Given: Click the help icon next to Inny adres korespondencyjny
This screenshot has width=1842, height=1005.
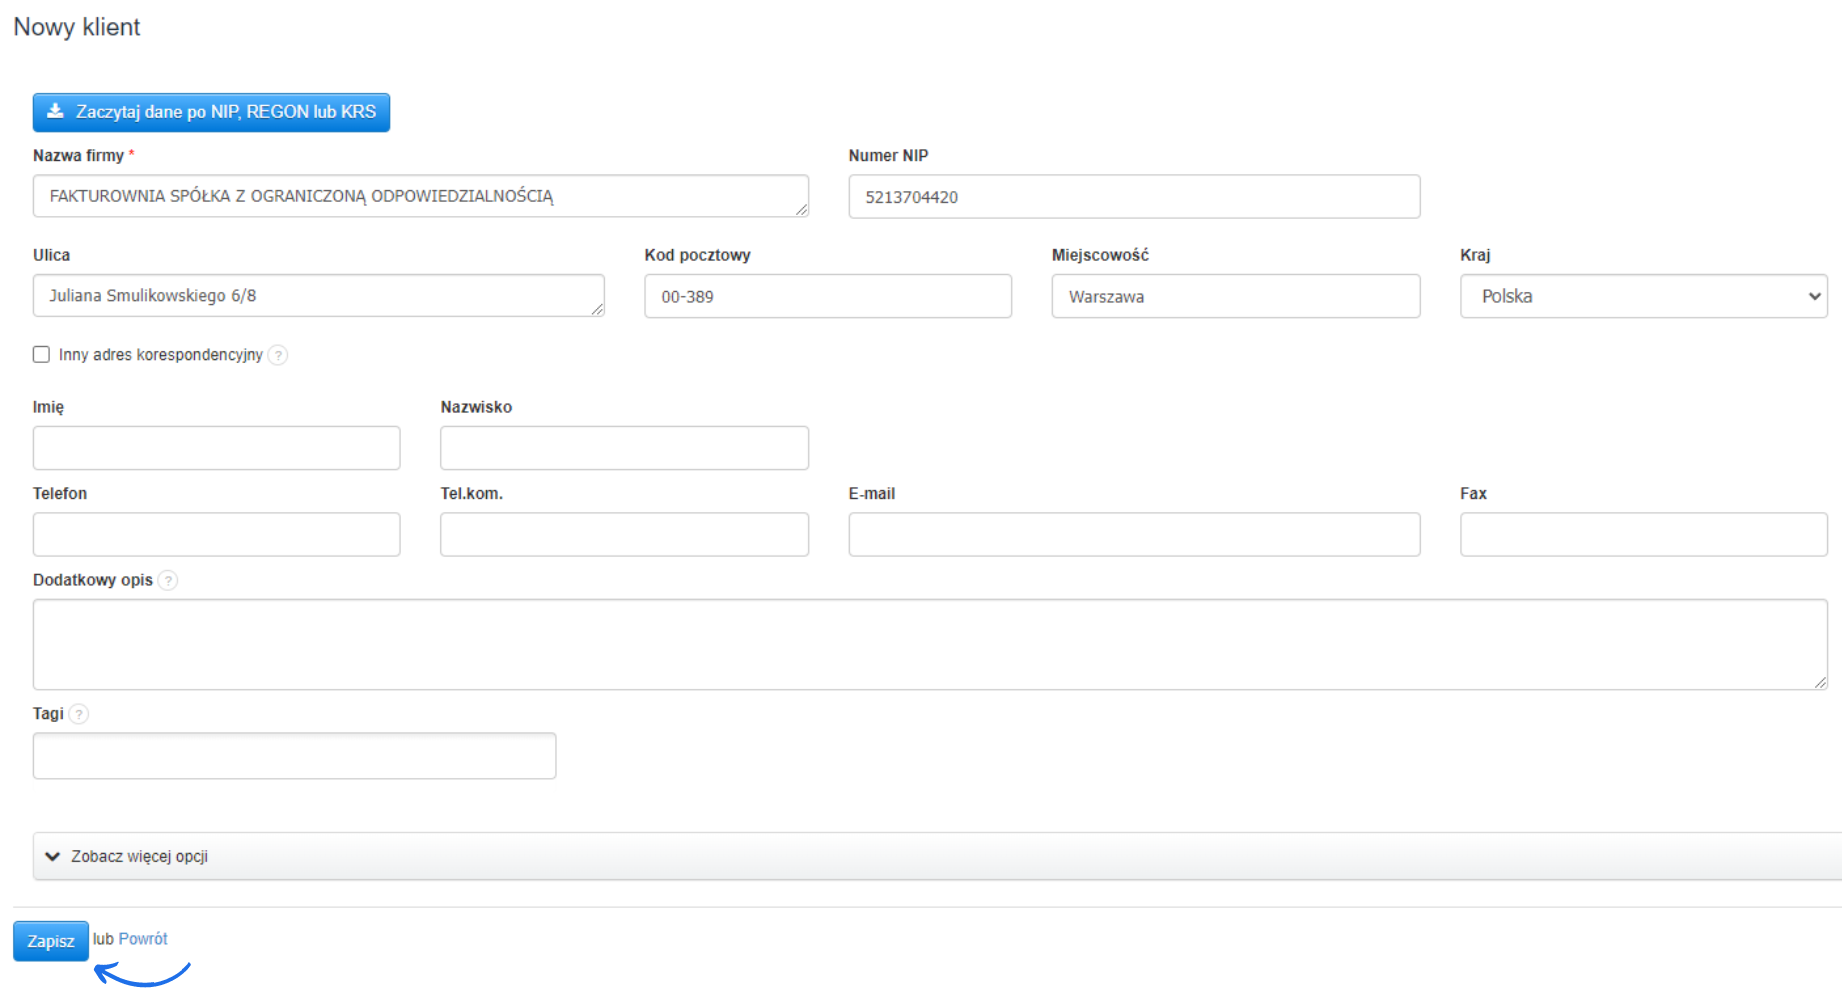Looking at the screenshot, I should (x=279, y=355).
